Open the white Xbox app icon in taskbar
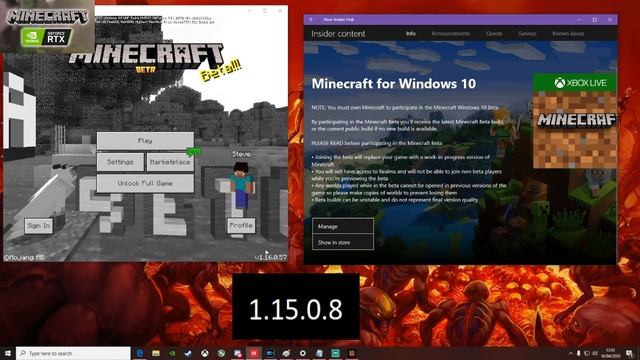Screen dimensions: 640x360 click(204, 353)
